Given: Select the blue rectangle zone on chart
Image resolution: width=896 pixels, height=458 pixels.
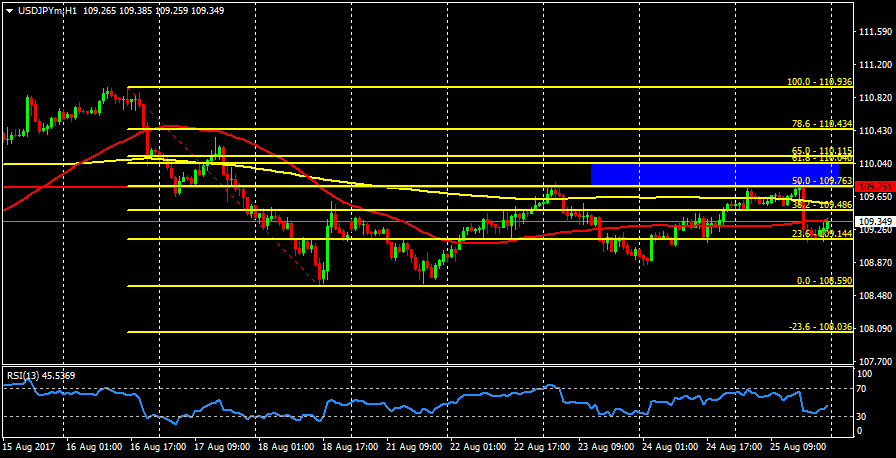Looking at the screenshot, I should pos(720,174).
